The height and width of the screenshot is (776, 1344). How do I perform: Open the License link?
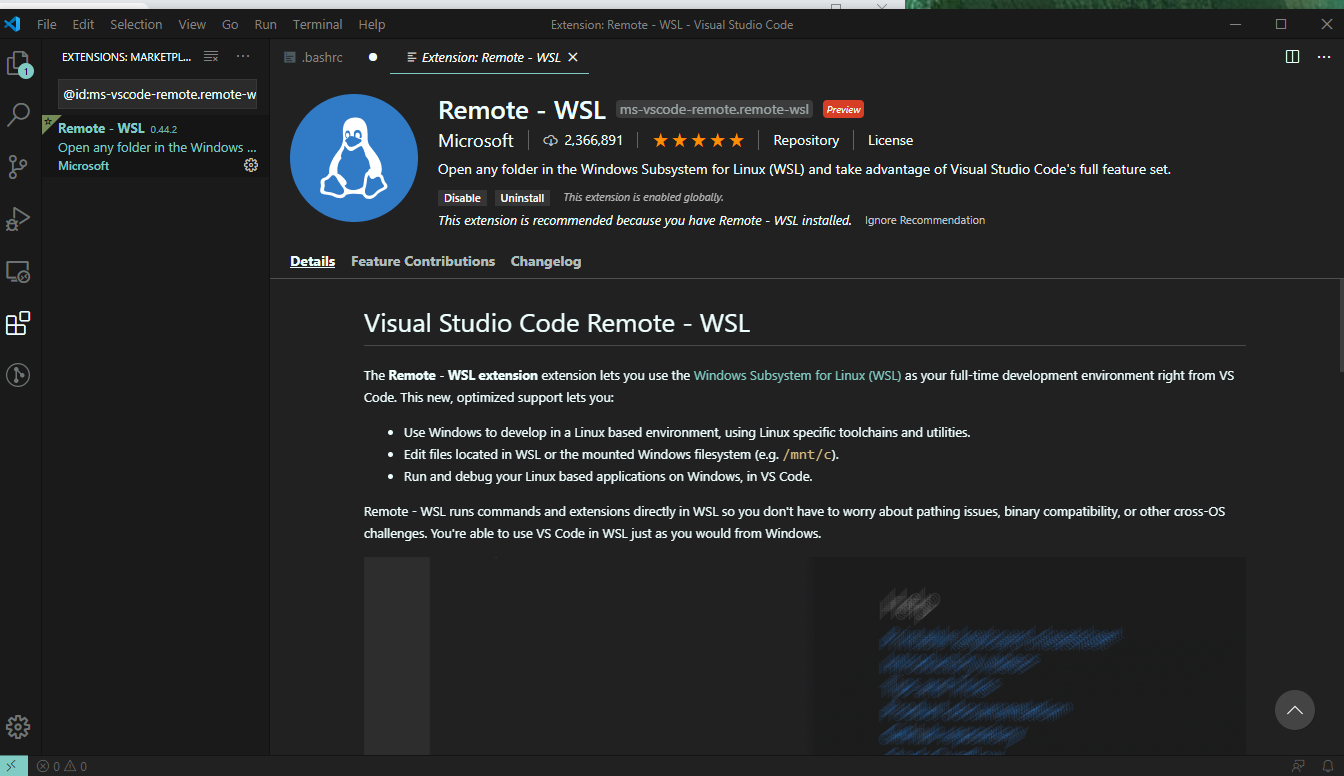[x=890, y=140]
